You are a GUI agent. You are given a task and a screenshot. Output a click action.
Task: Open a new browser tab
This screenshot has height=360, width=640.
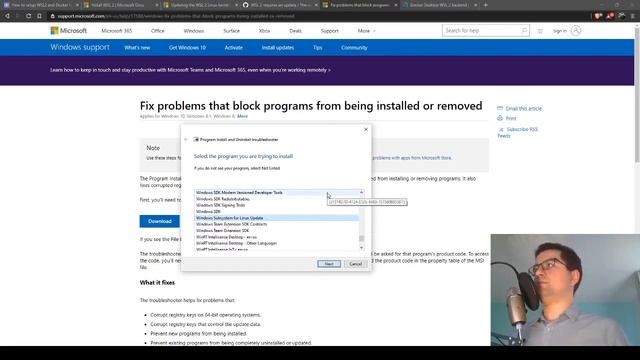tap(486, 5)
